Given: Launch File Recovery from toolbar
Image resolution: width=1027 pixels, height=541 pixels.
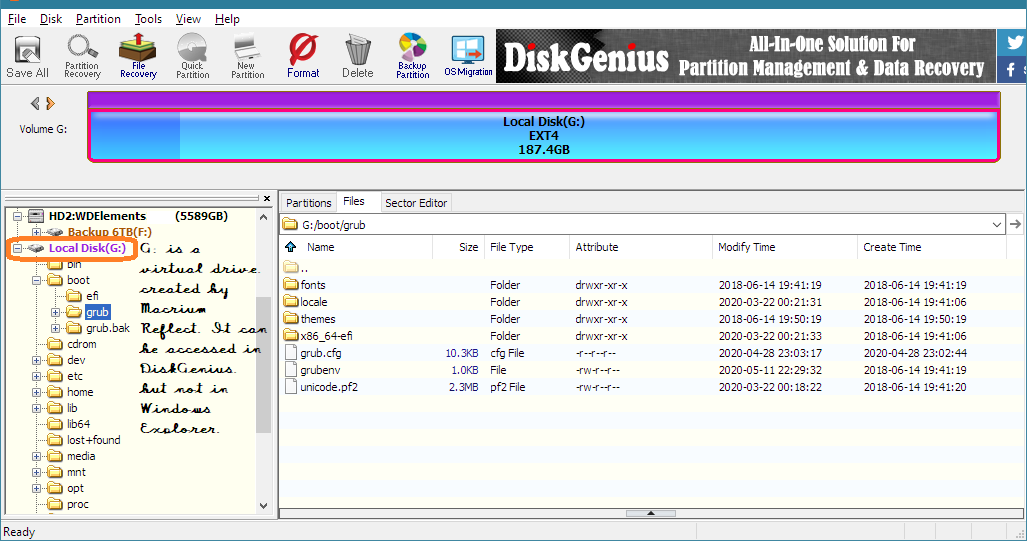Looking at the screenshot, I should pos(138,56).
